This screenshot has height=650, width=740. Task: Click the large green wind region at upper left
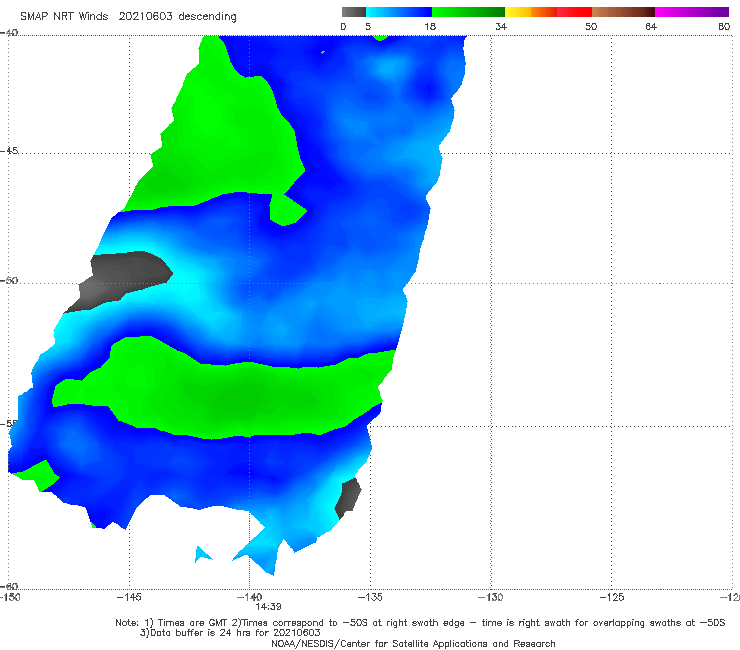pyautogui.click(x=222, y=137)
